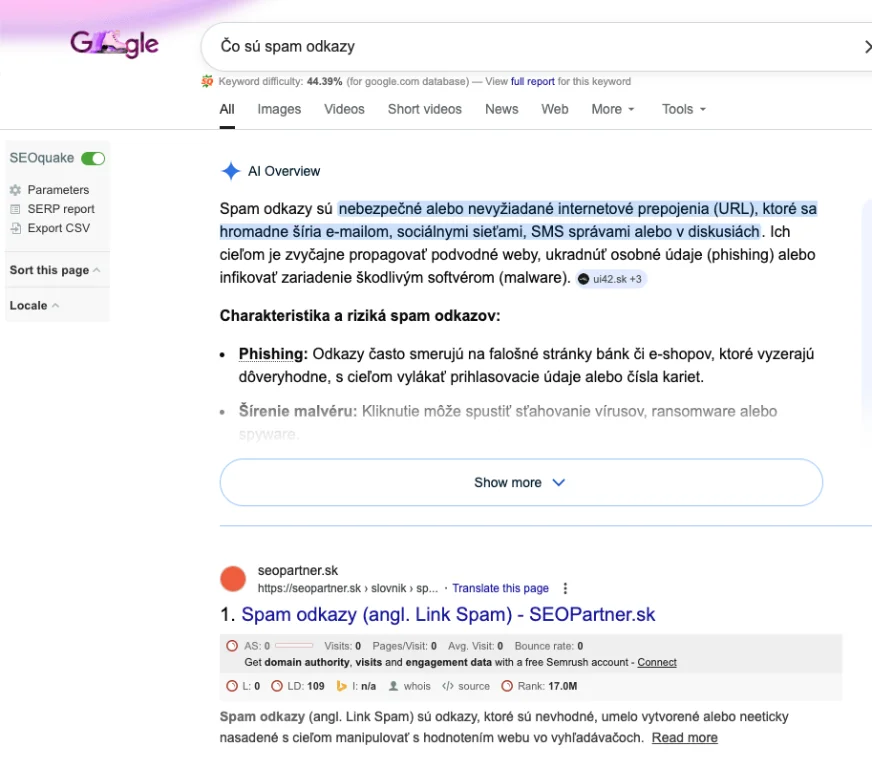Image resolution: width=872 pixels, height=768 pixels.
Task: Click the Export CSV file icon
Action: tap(15, 228)
